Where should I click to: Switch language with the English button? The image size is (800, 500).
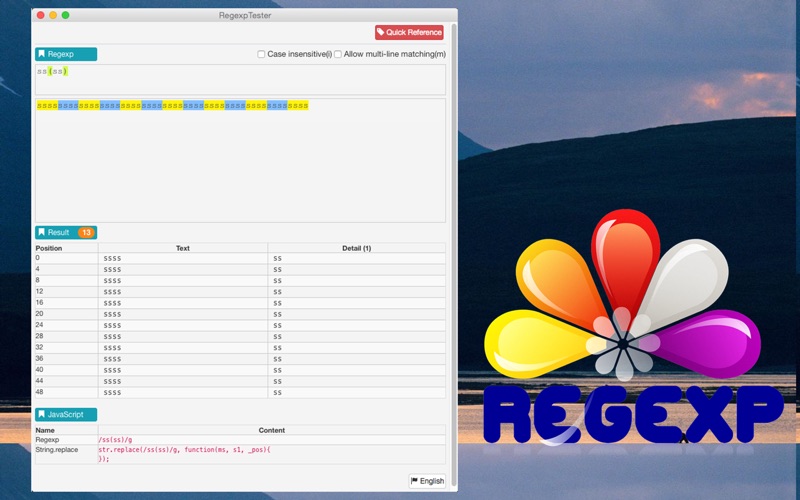click(427, 481)
